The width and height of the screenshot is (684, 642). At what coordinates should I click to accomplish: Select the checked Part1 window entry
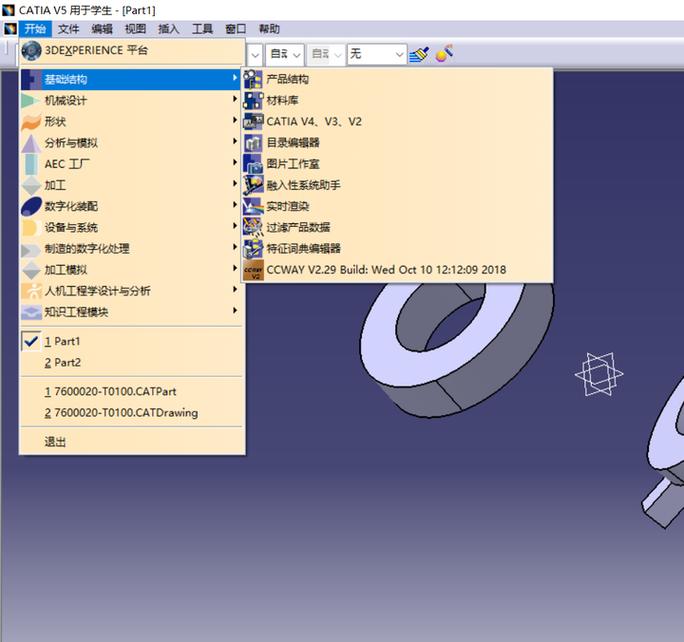pos(66,341)
